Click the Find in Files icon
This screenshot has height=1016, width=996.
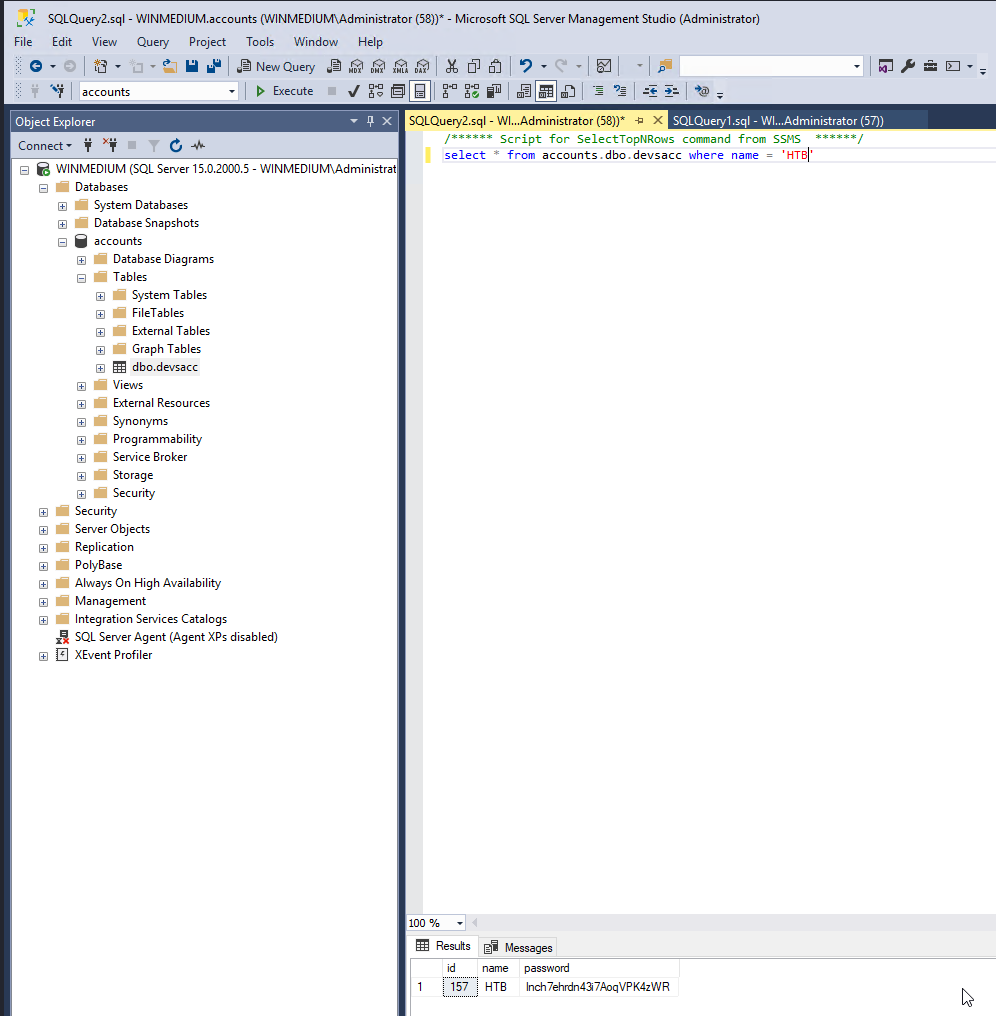[665, 66]
